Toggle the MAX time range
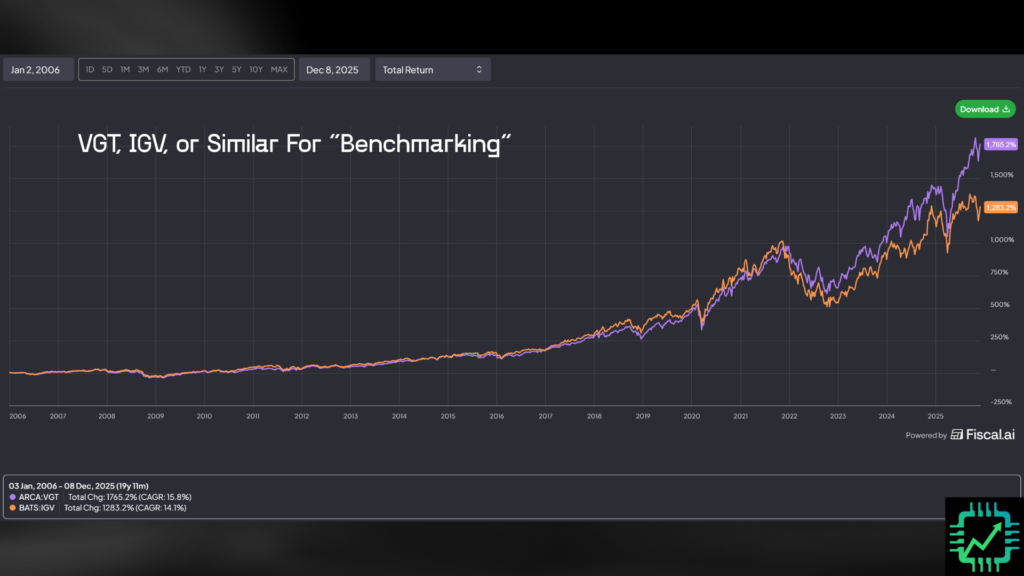Screen dimensions: 1024x576 coord(279,69)
